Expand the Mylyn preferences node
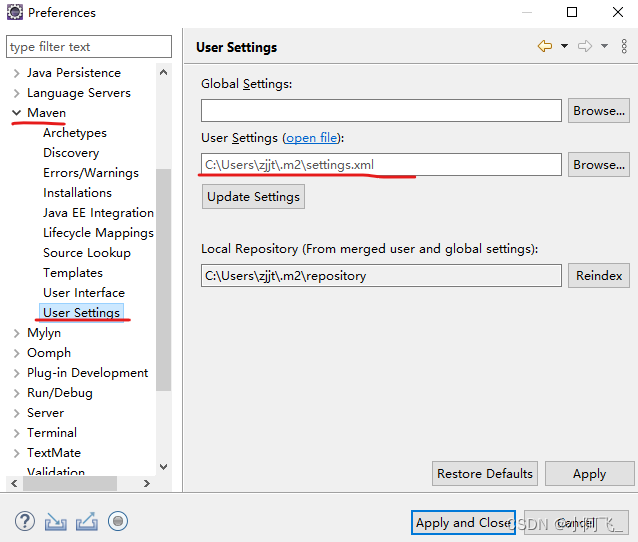This screenshot has width=638, height=542. point(16,333)
